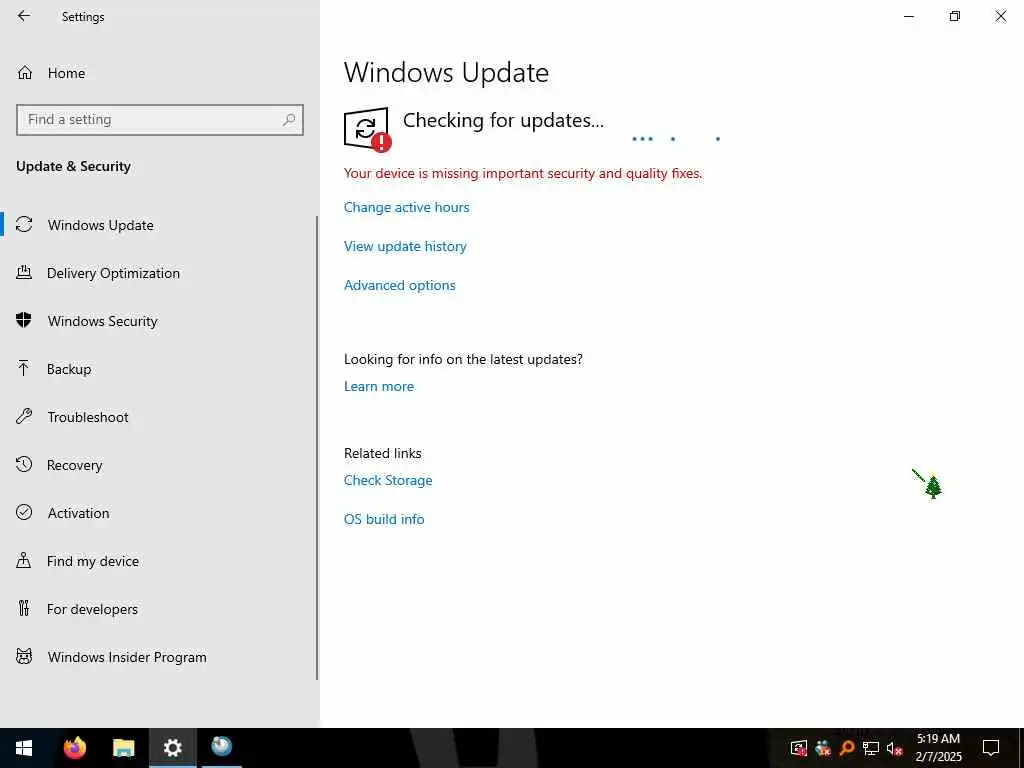
Task: Open the Windows Start menu
Action: coord(24,748)
